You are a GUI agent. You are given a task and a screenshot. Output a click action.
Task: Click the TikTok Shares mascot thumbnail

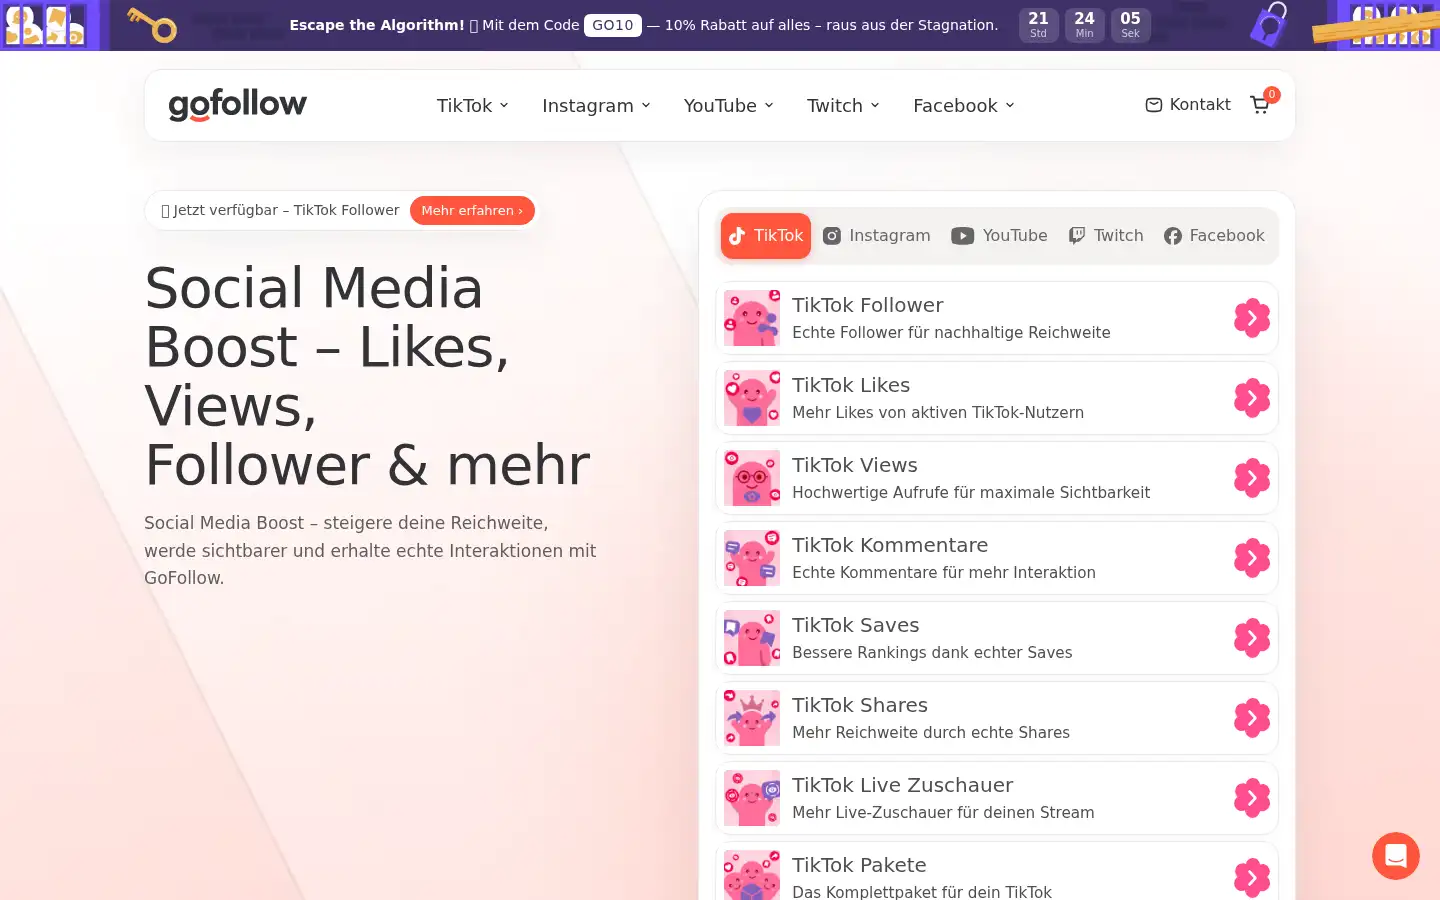coord(752,718)
